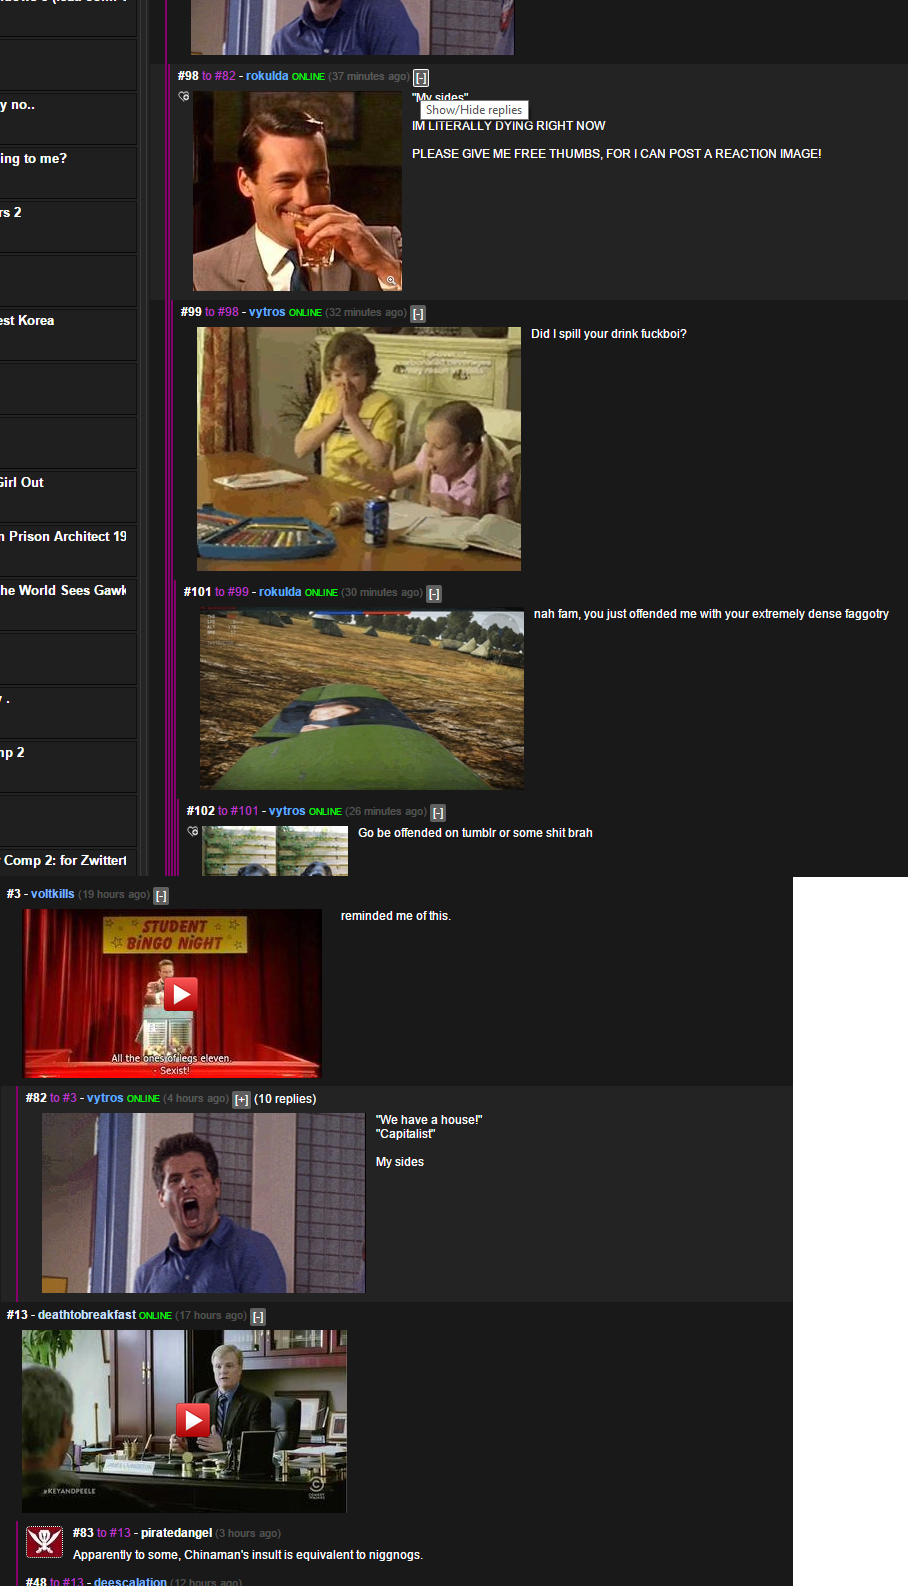The width and height of the screenshot is (908, 1586).
Task: Open the 'World Sees Gawk' sidebar item
Action: click(x=66, y=591)
